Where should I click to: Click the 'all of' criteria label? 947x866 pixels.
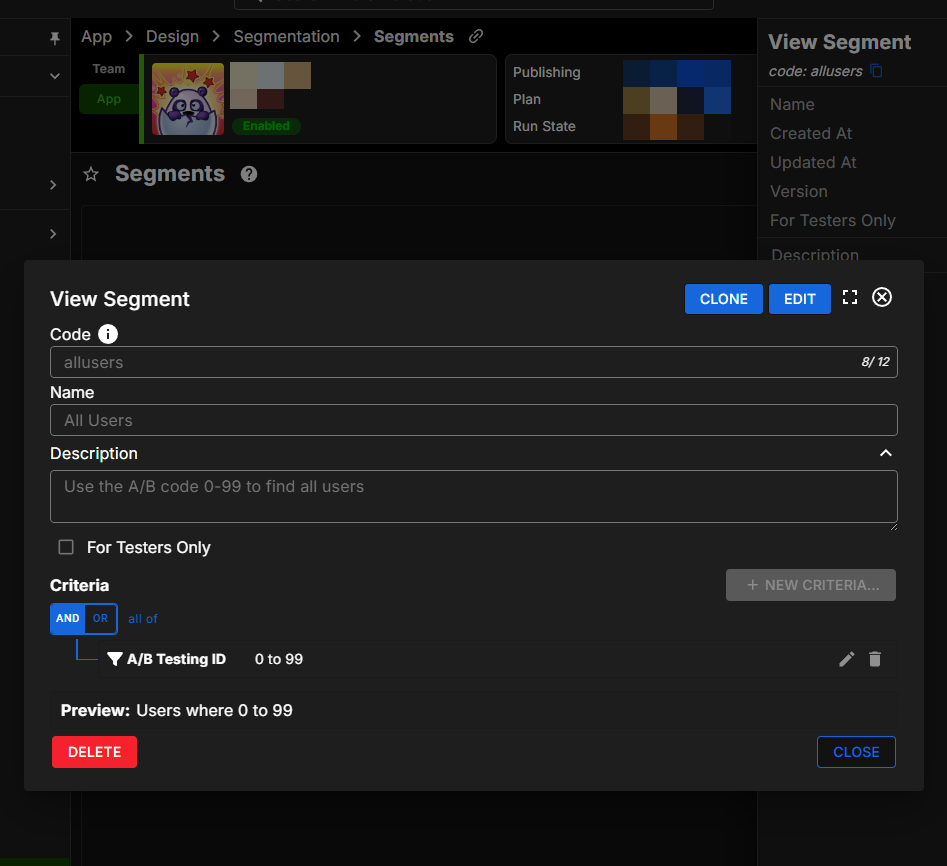(143, 618)
